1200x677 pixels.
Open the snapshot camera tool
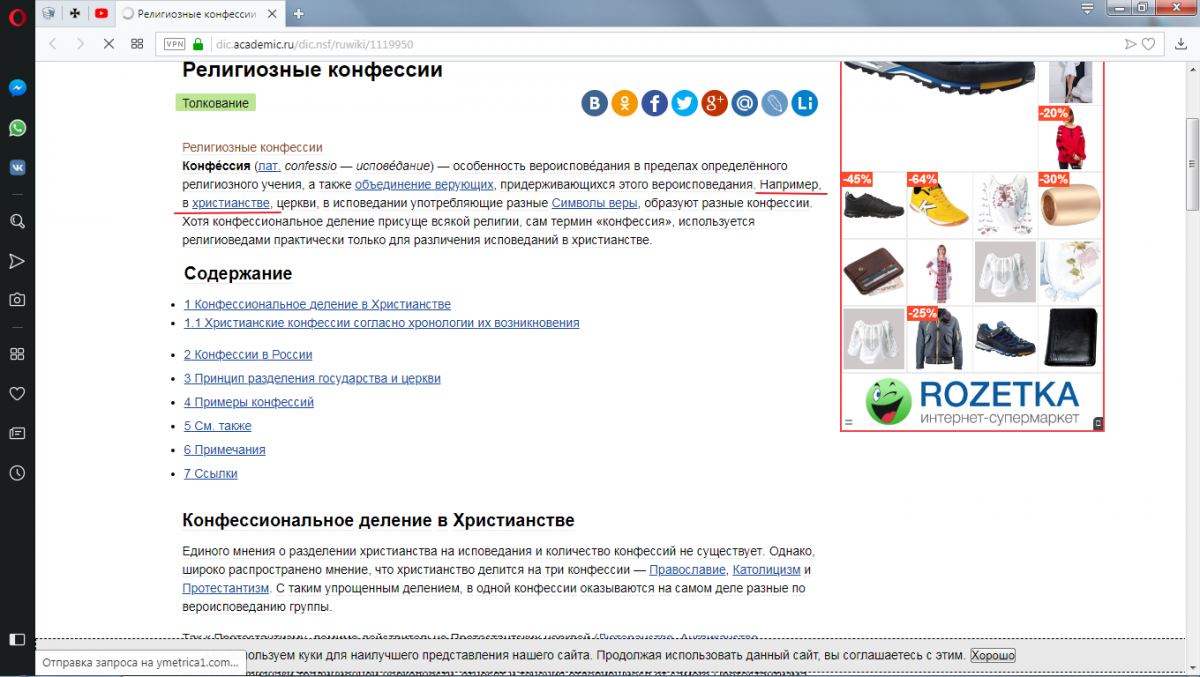tap(17, 299)
